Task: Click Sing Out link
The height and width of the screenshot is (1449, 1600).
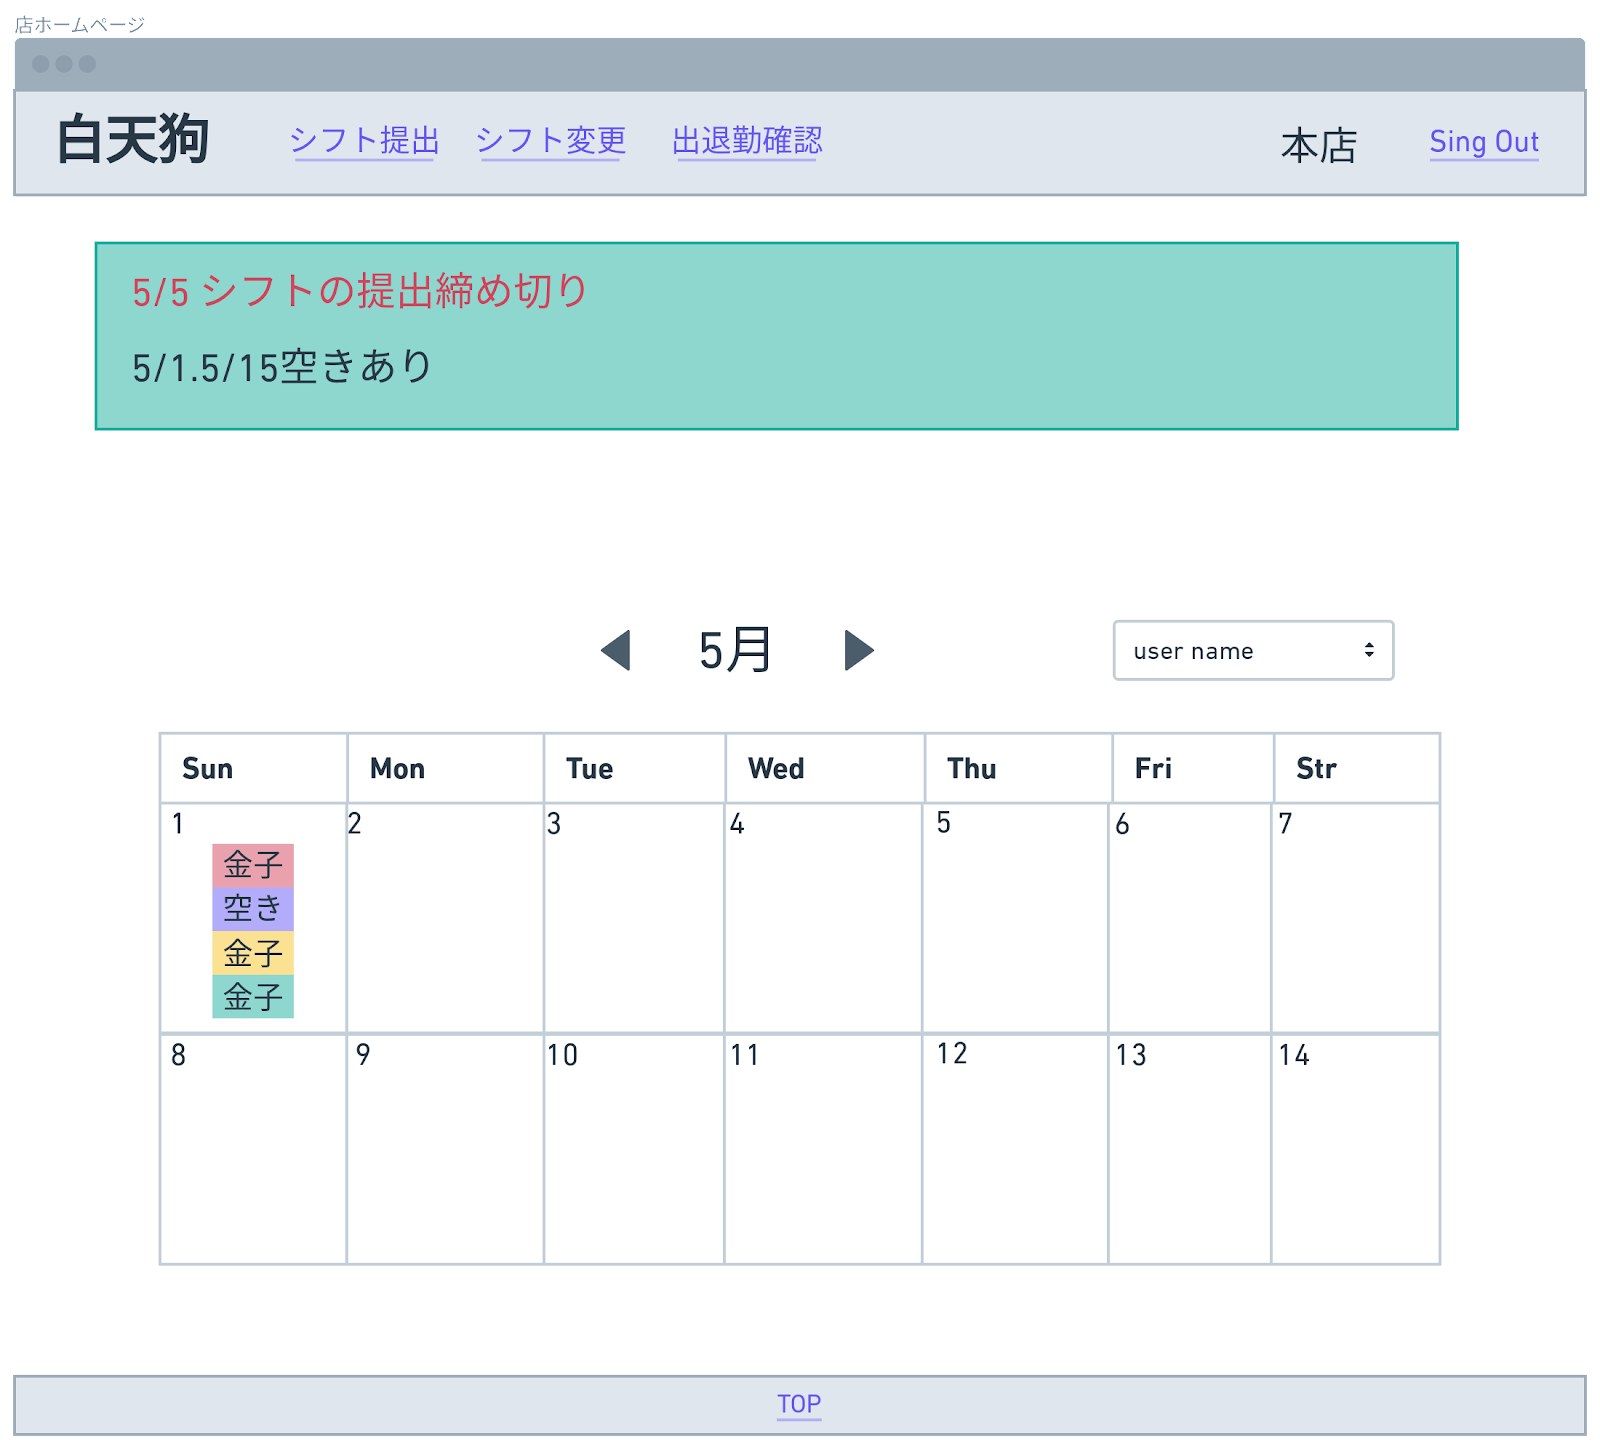Action: (x=1484, y=143)
